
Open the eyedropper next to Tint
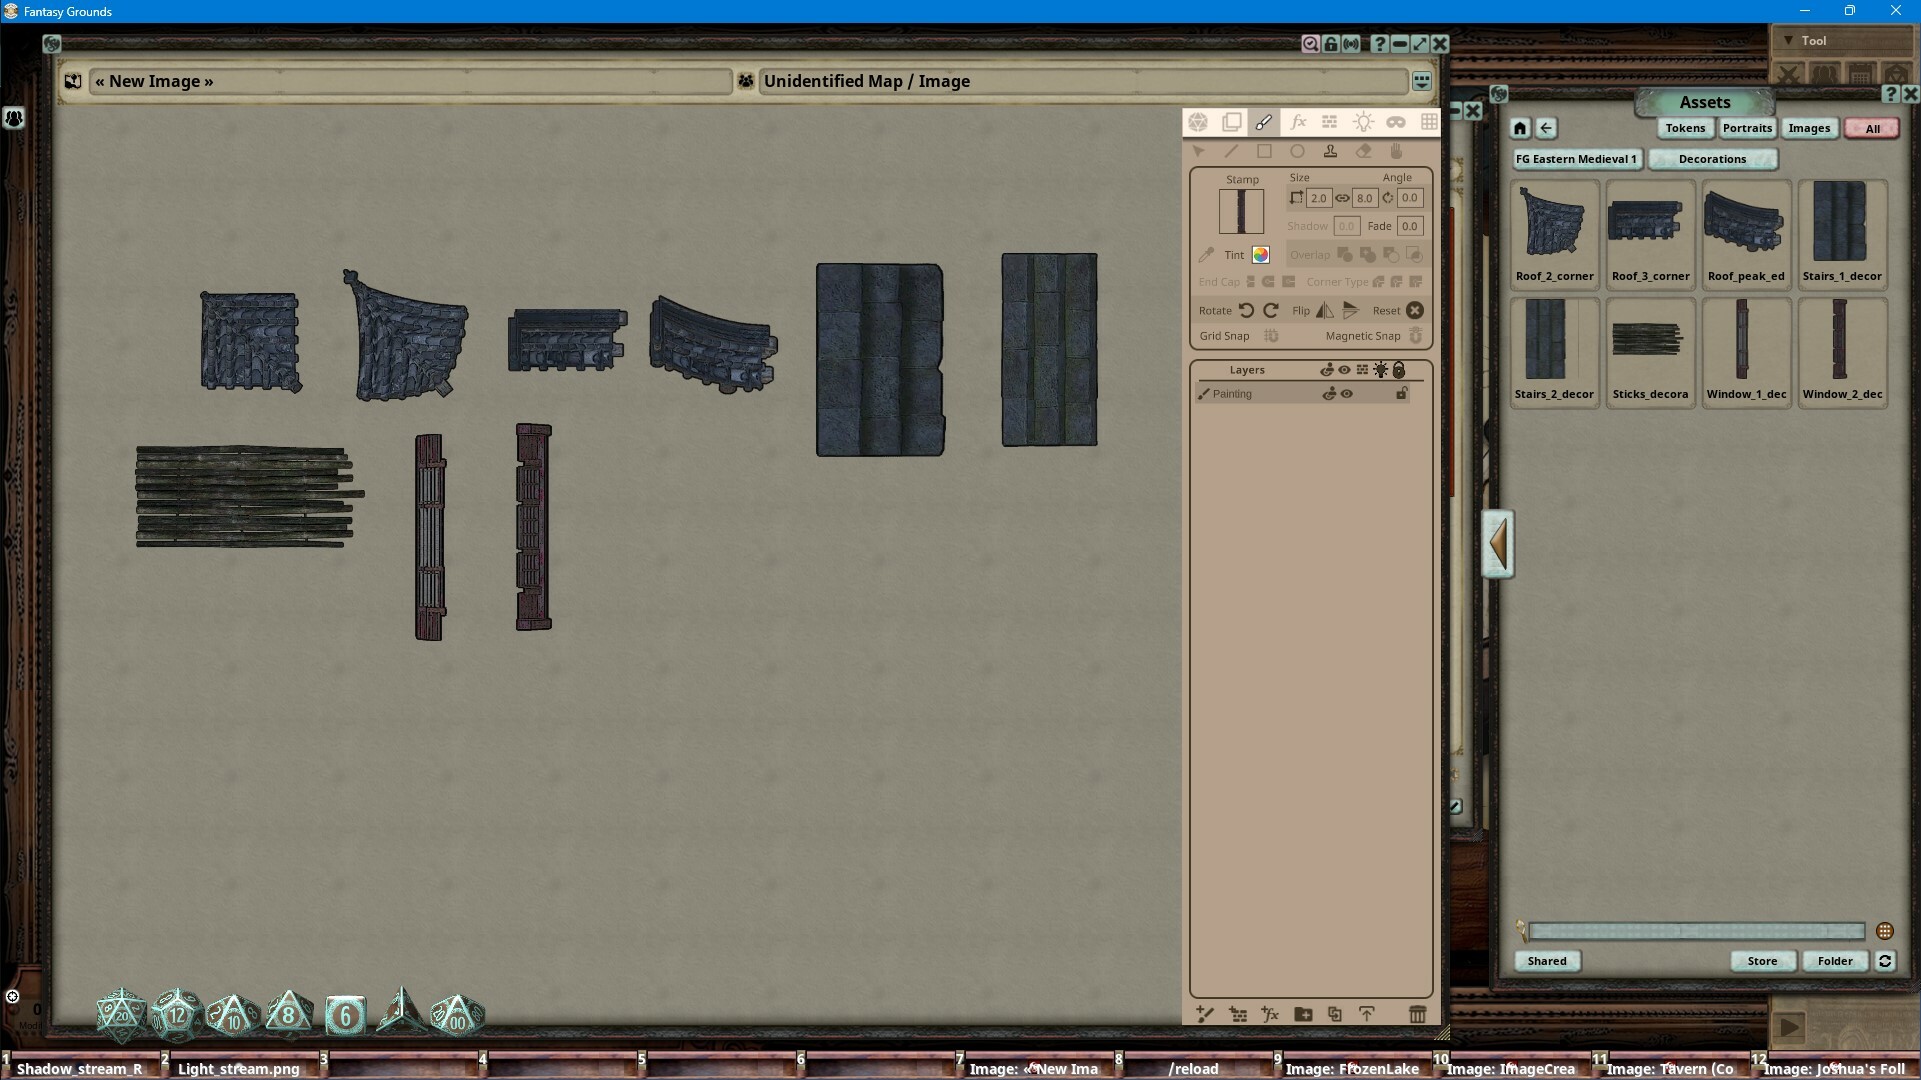click(x=1205, y=255)
